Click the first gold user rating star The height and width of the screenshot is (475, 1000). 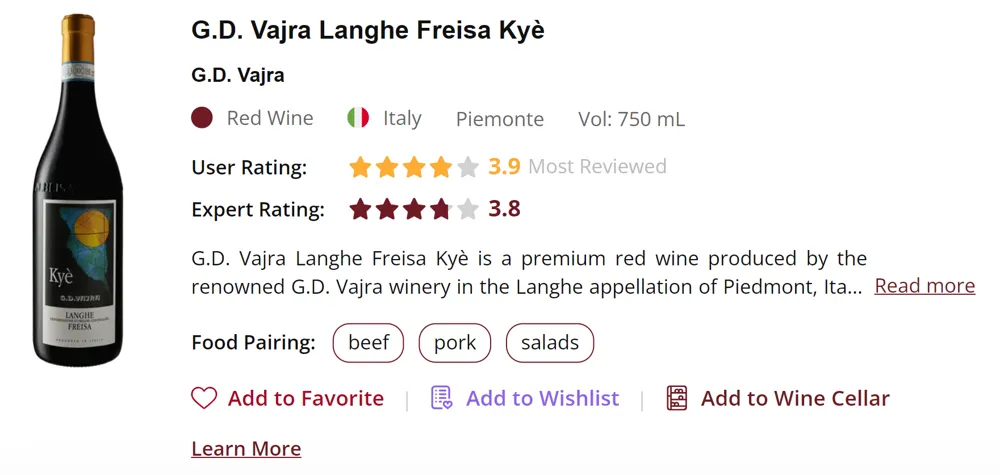coord(360,167)
